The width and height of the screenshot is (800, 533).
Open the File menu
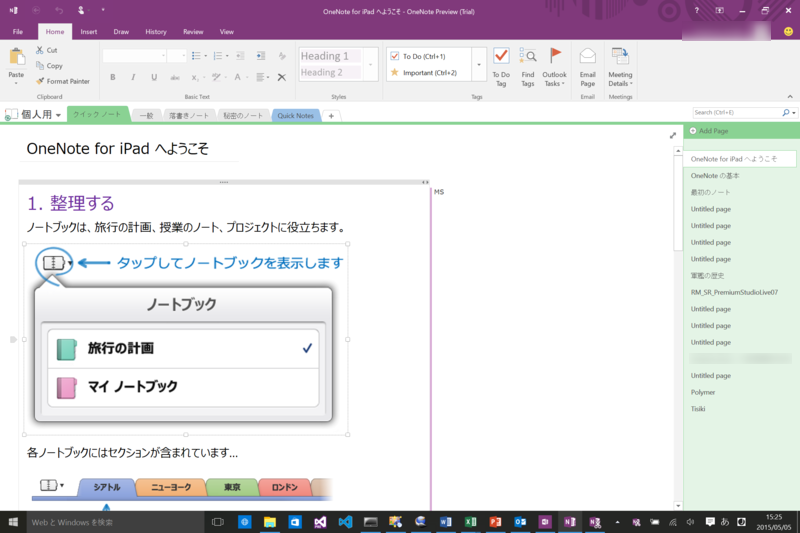pos(18,32)
